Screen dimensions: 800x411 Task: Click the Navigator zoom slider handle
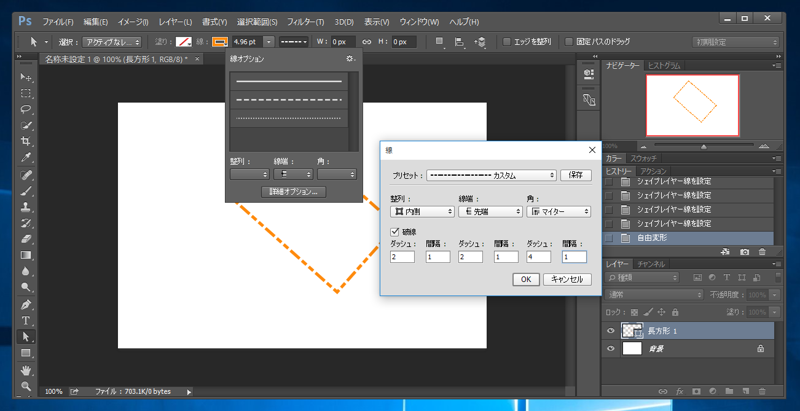click(704, 147)
